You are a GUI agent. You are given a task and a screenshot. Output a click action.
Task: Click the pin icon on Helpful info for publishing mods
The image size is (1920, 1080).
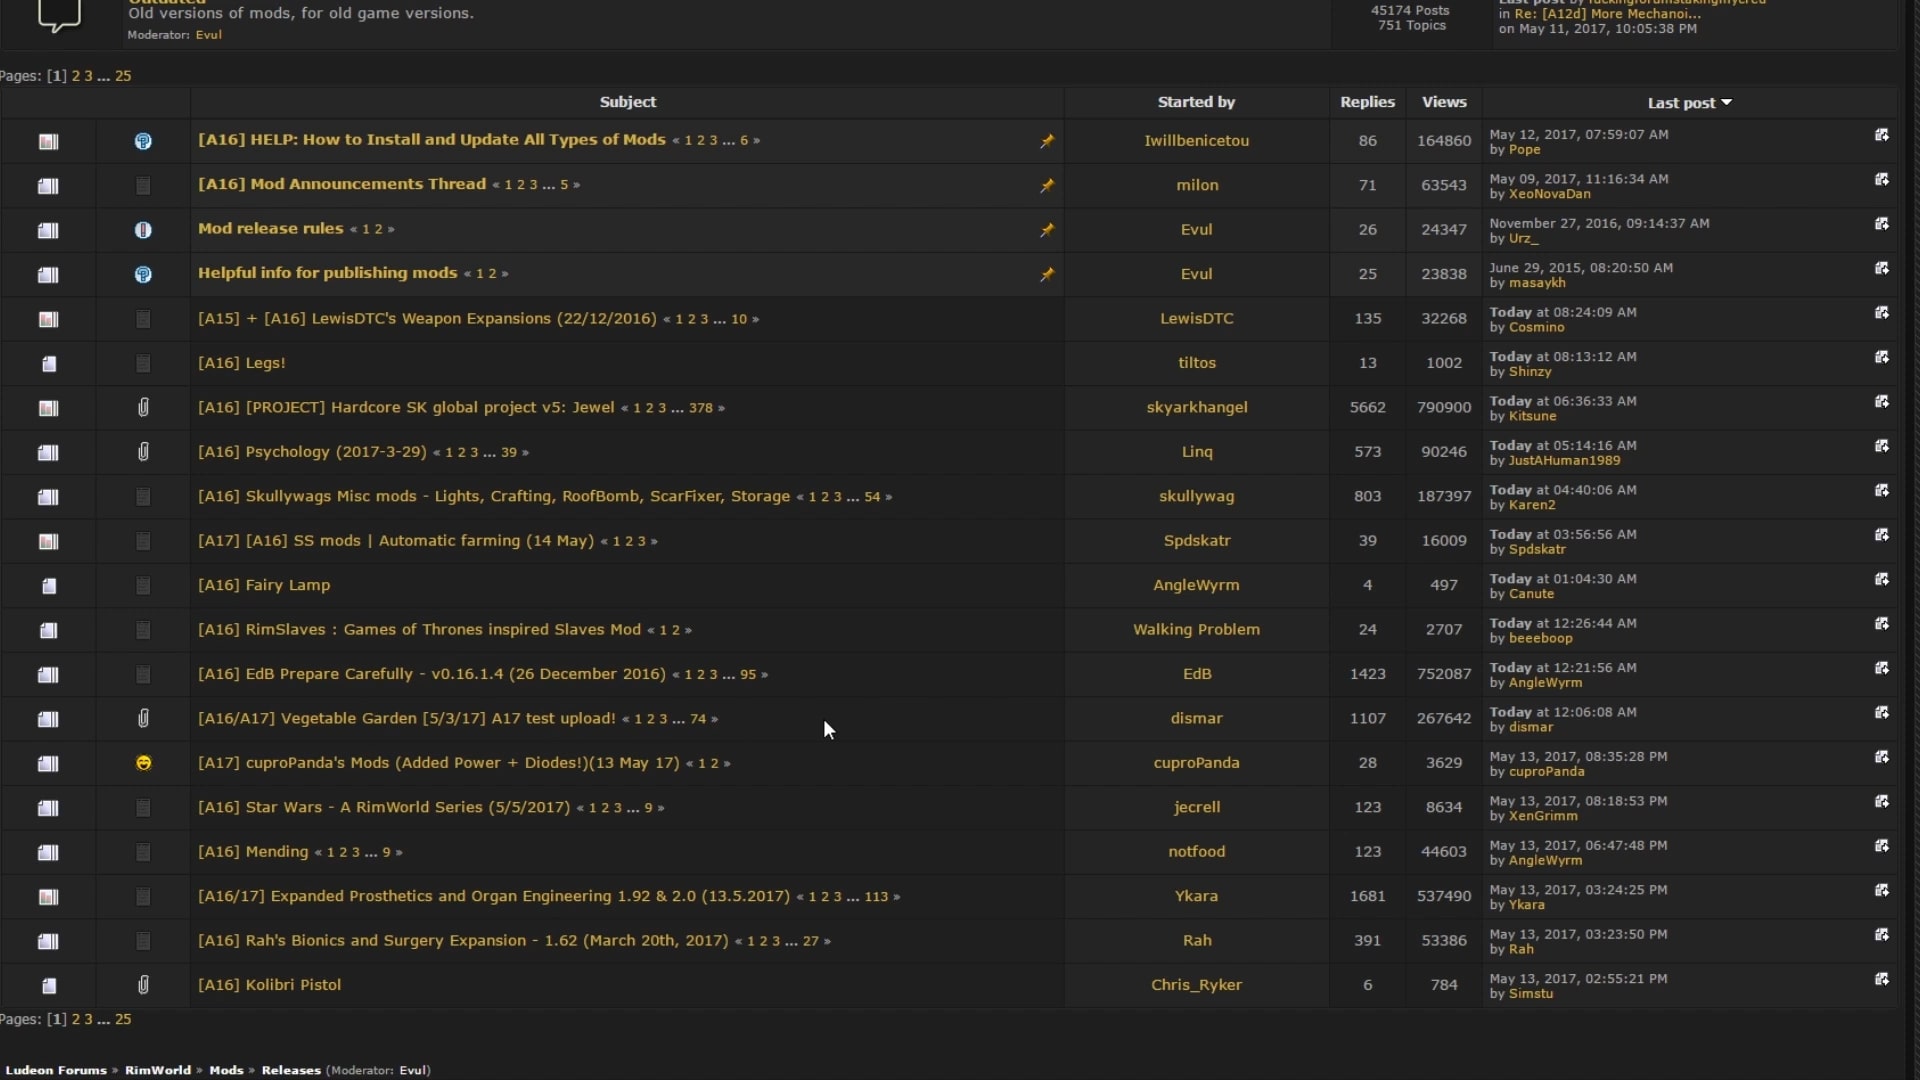pyautogui.click(x=1047, y=273)
